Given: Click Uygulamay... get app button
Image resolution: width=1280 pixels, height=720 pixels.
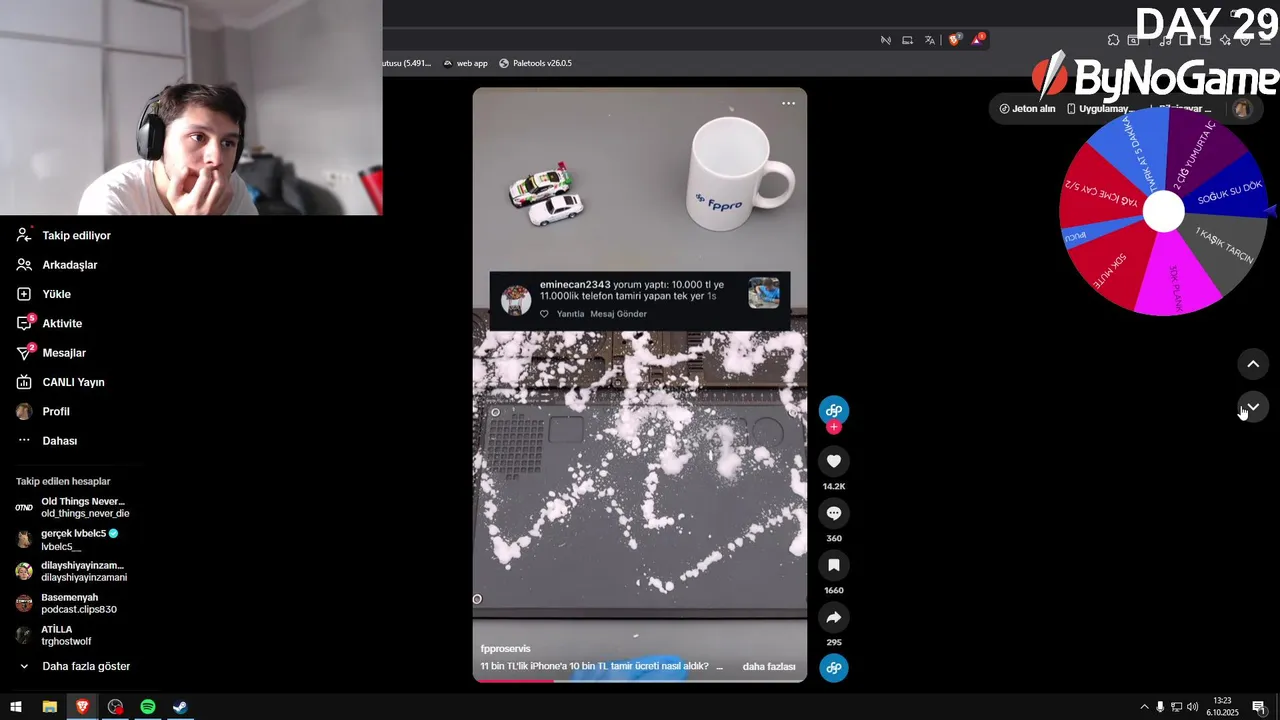Looking at the screenshot, I should point(1099,109).
